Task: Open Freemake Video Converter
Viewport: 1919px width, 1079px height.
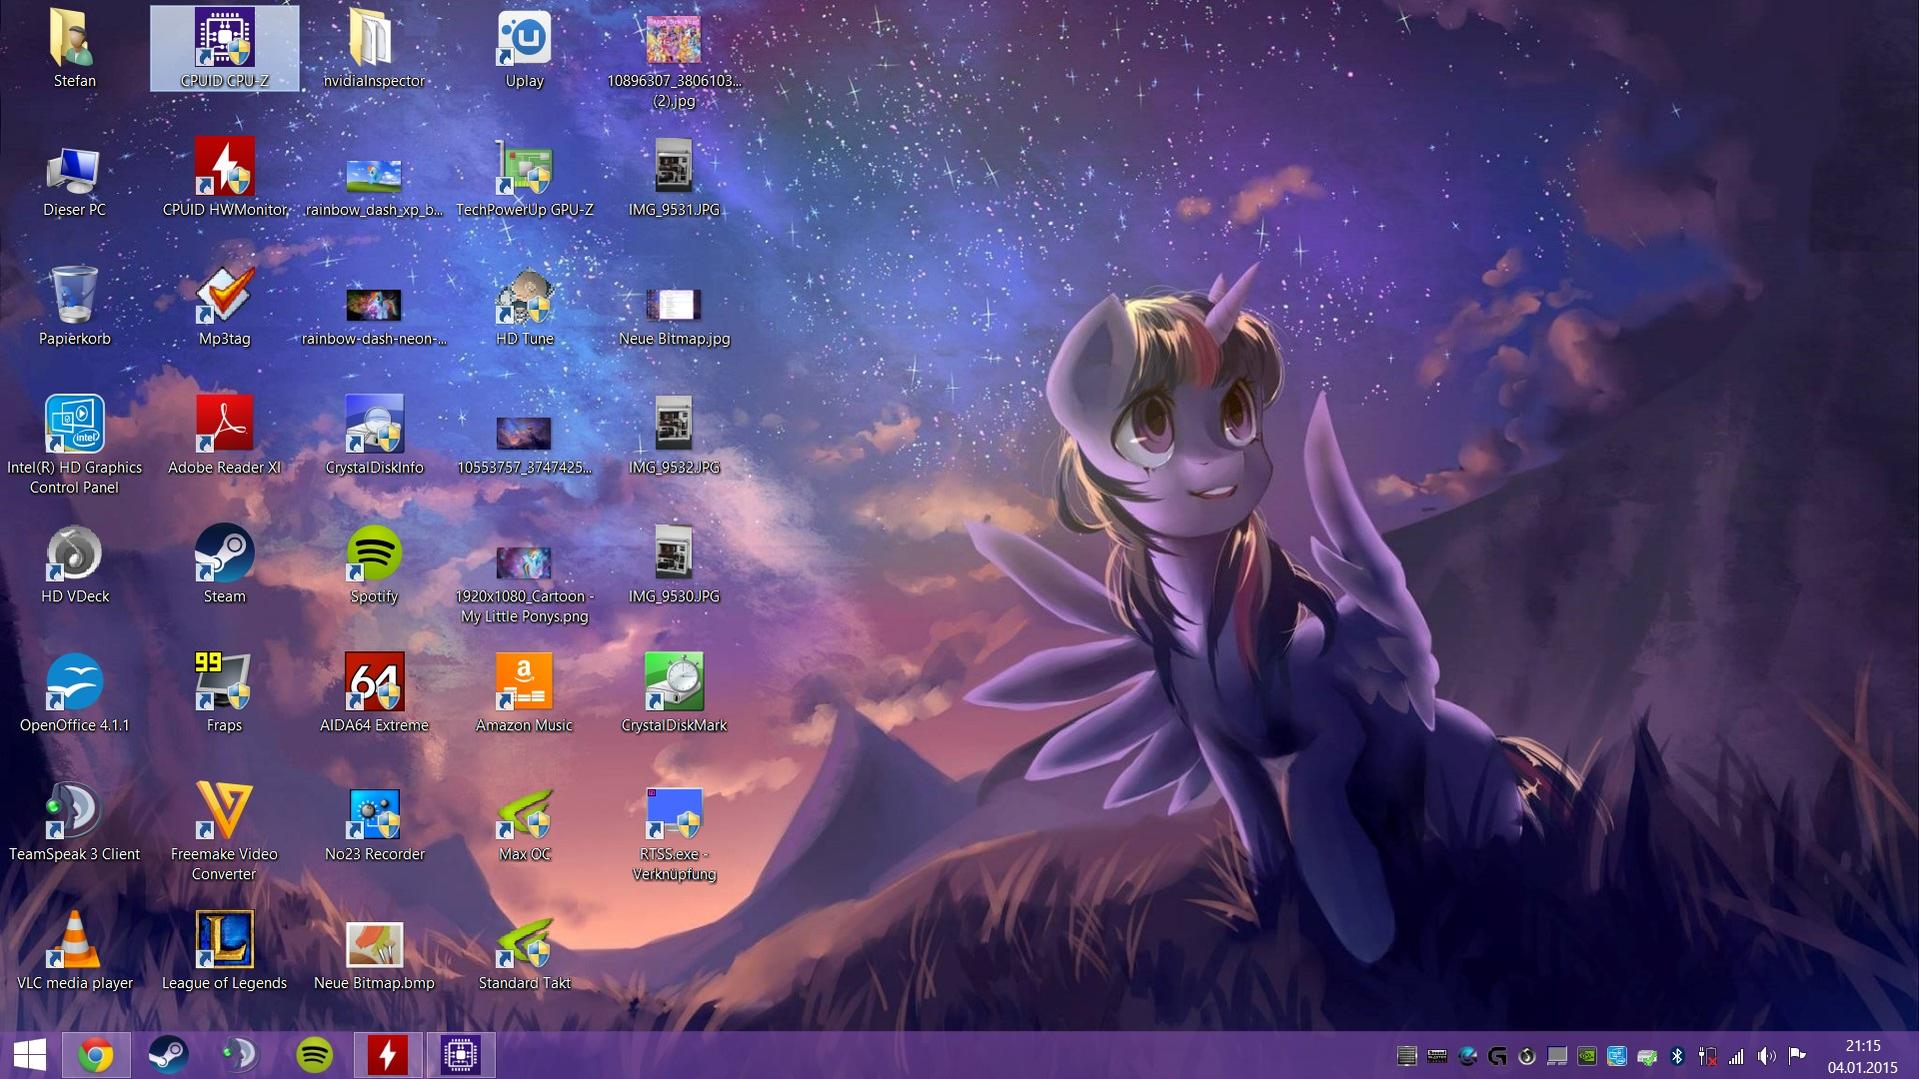Action: (224, 832)
